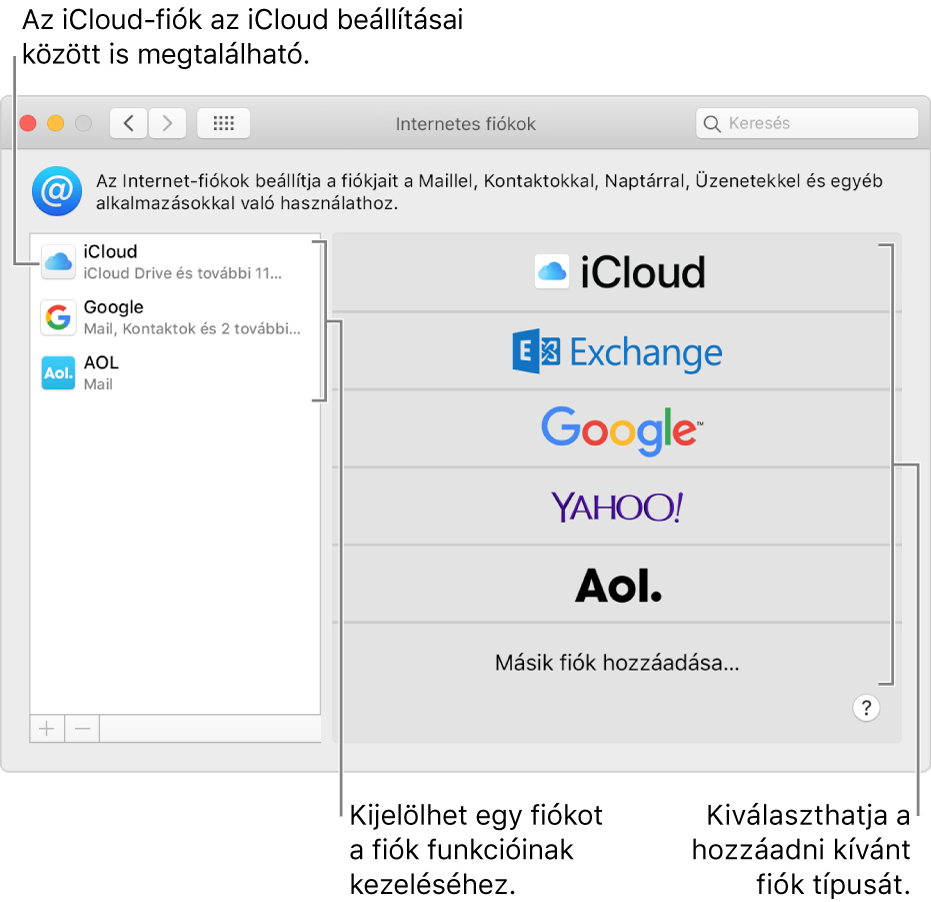This screenshot has width=931, height=902.
Task: Add an account with the plus button
Action: click(x=47, y=729)
